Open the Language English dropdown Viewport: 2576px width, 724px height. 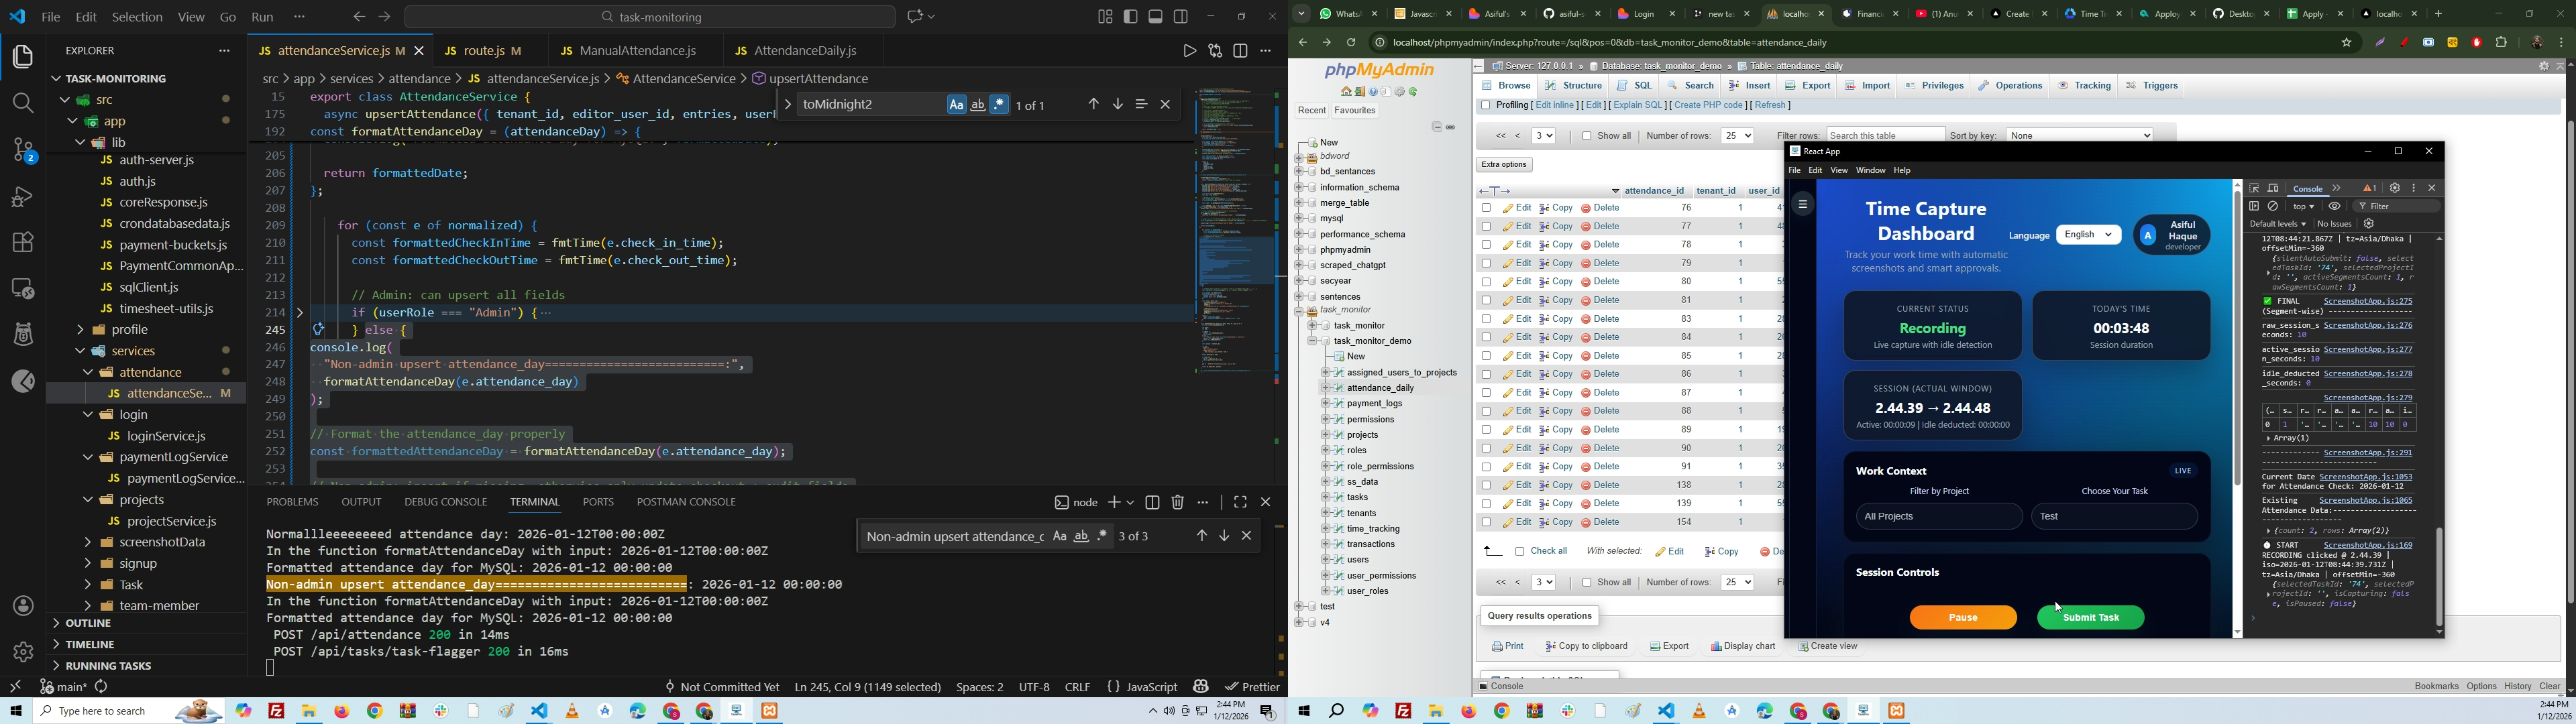click(x=2088, y=235)
